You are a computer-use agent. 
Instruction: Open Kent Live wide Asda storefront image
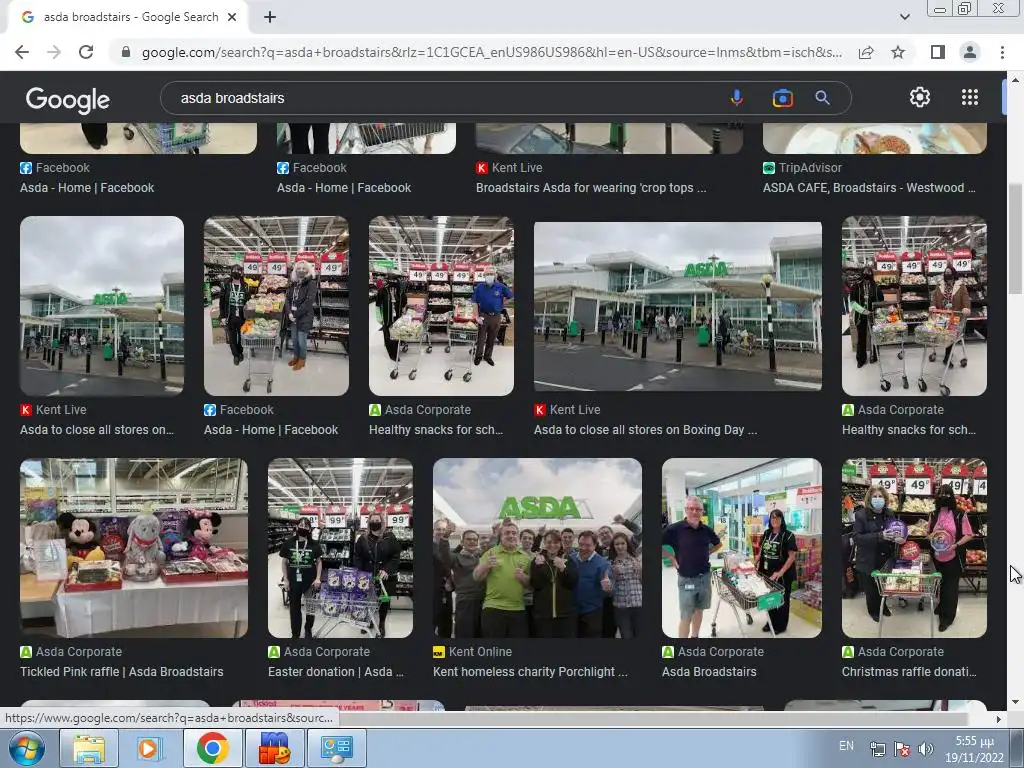click(678, 306)
